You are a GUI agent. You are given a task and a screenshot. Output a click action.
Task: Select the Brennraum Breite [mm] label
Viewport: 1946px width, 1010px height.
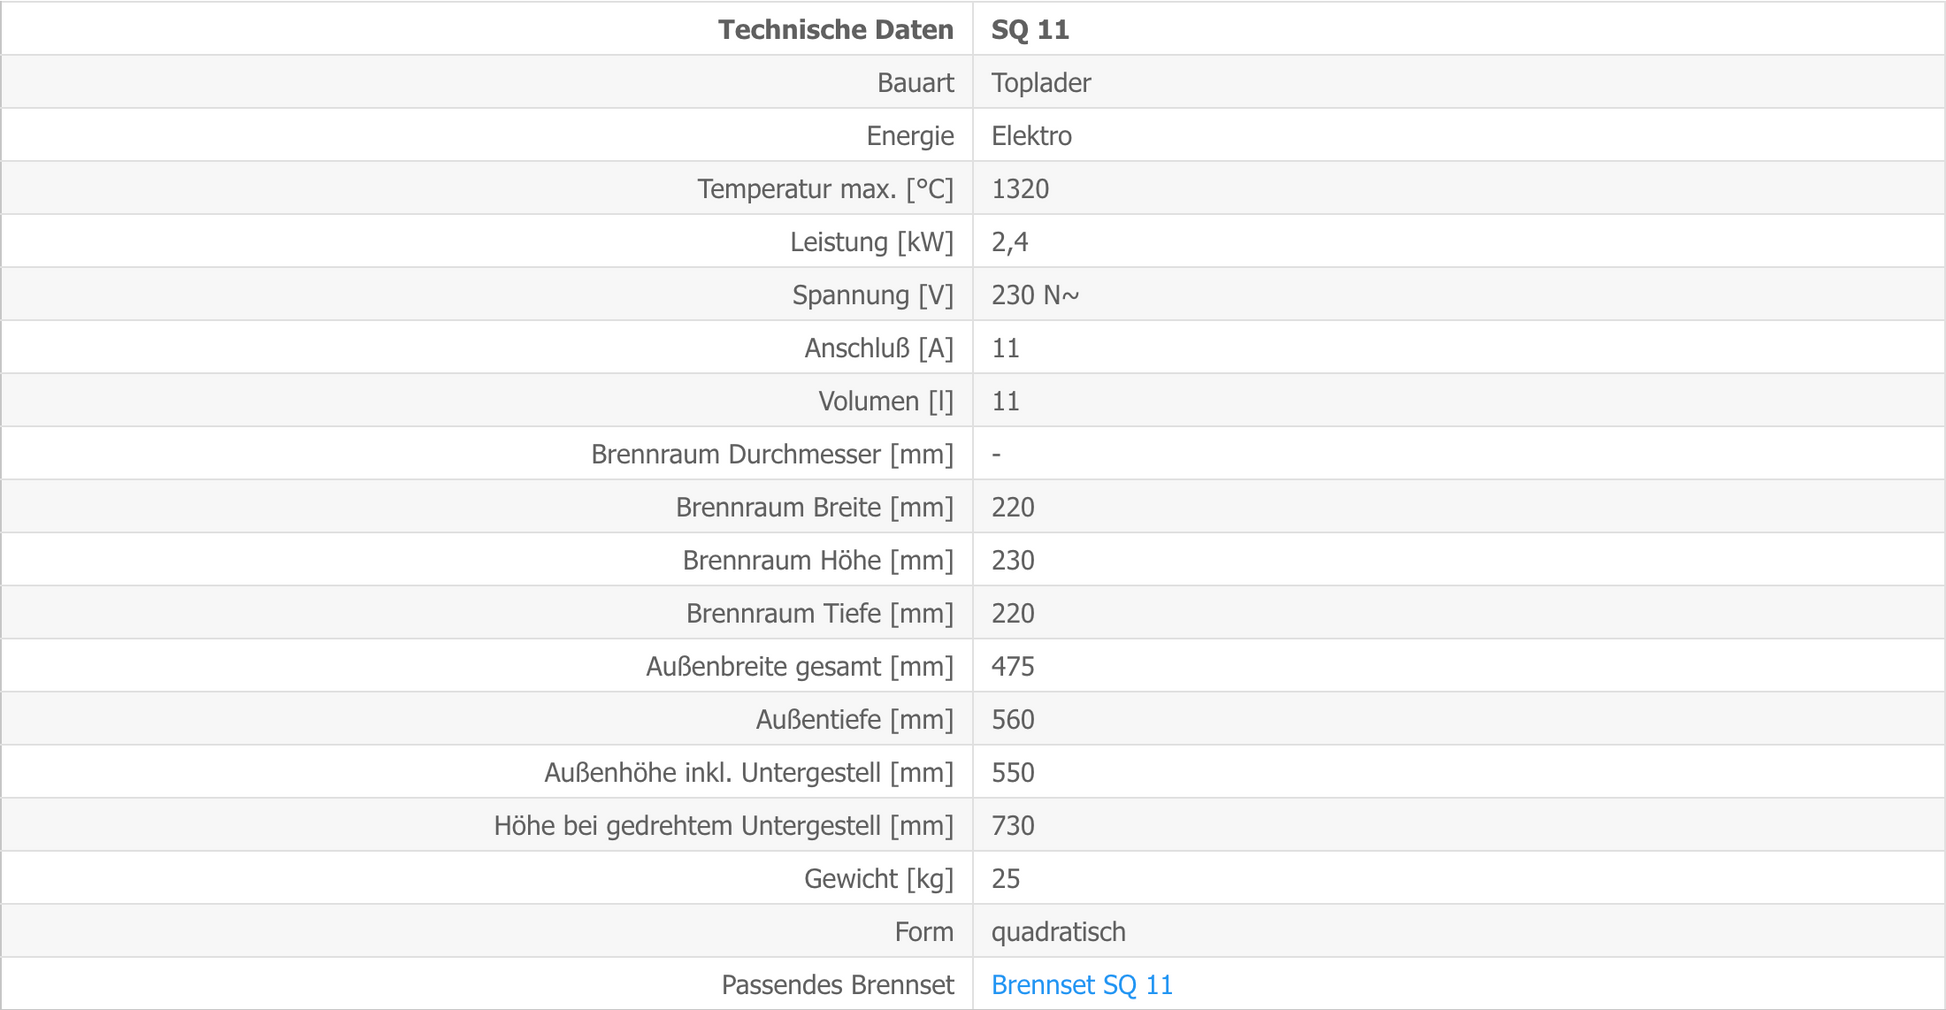[815, 507]
